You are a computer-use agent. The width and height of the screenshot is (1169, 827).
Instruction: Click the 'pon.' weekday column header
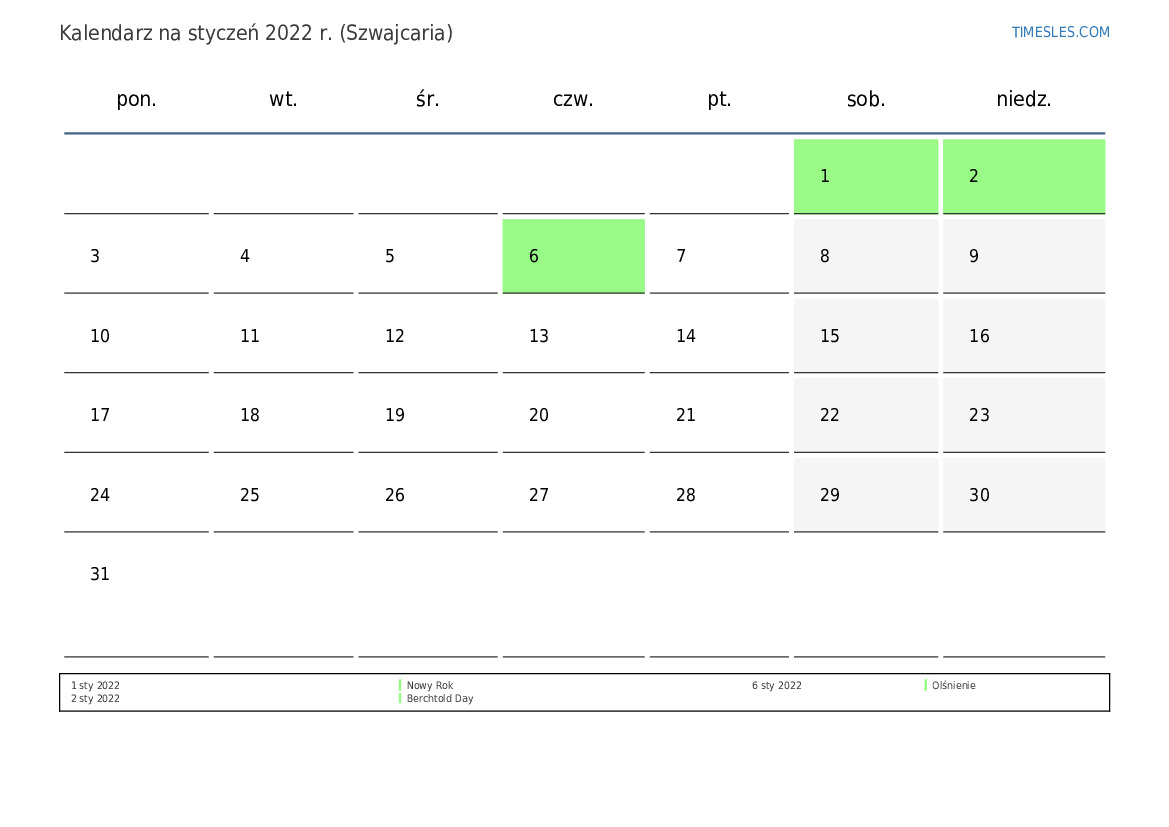[136, 99]
